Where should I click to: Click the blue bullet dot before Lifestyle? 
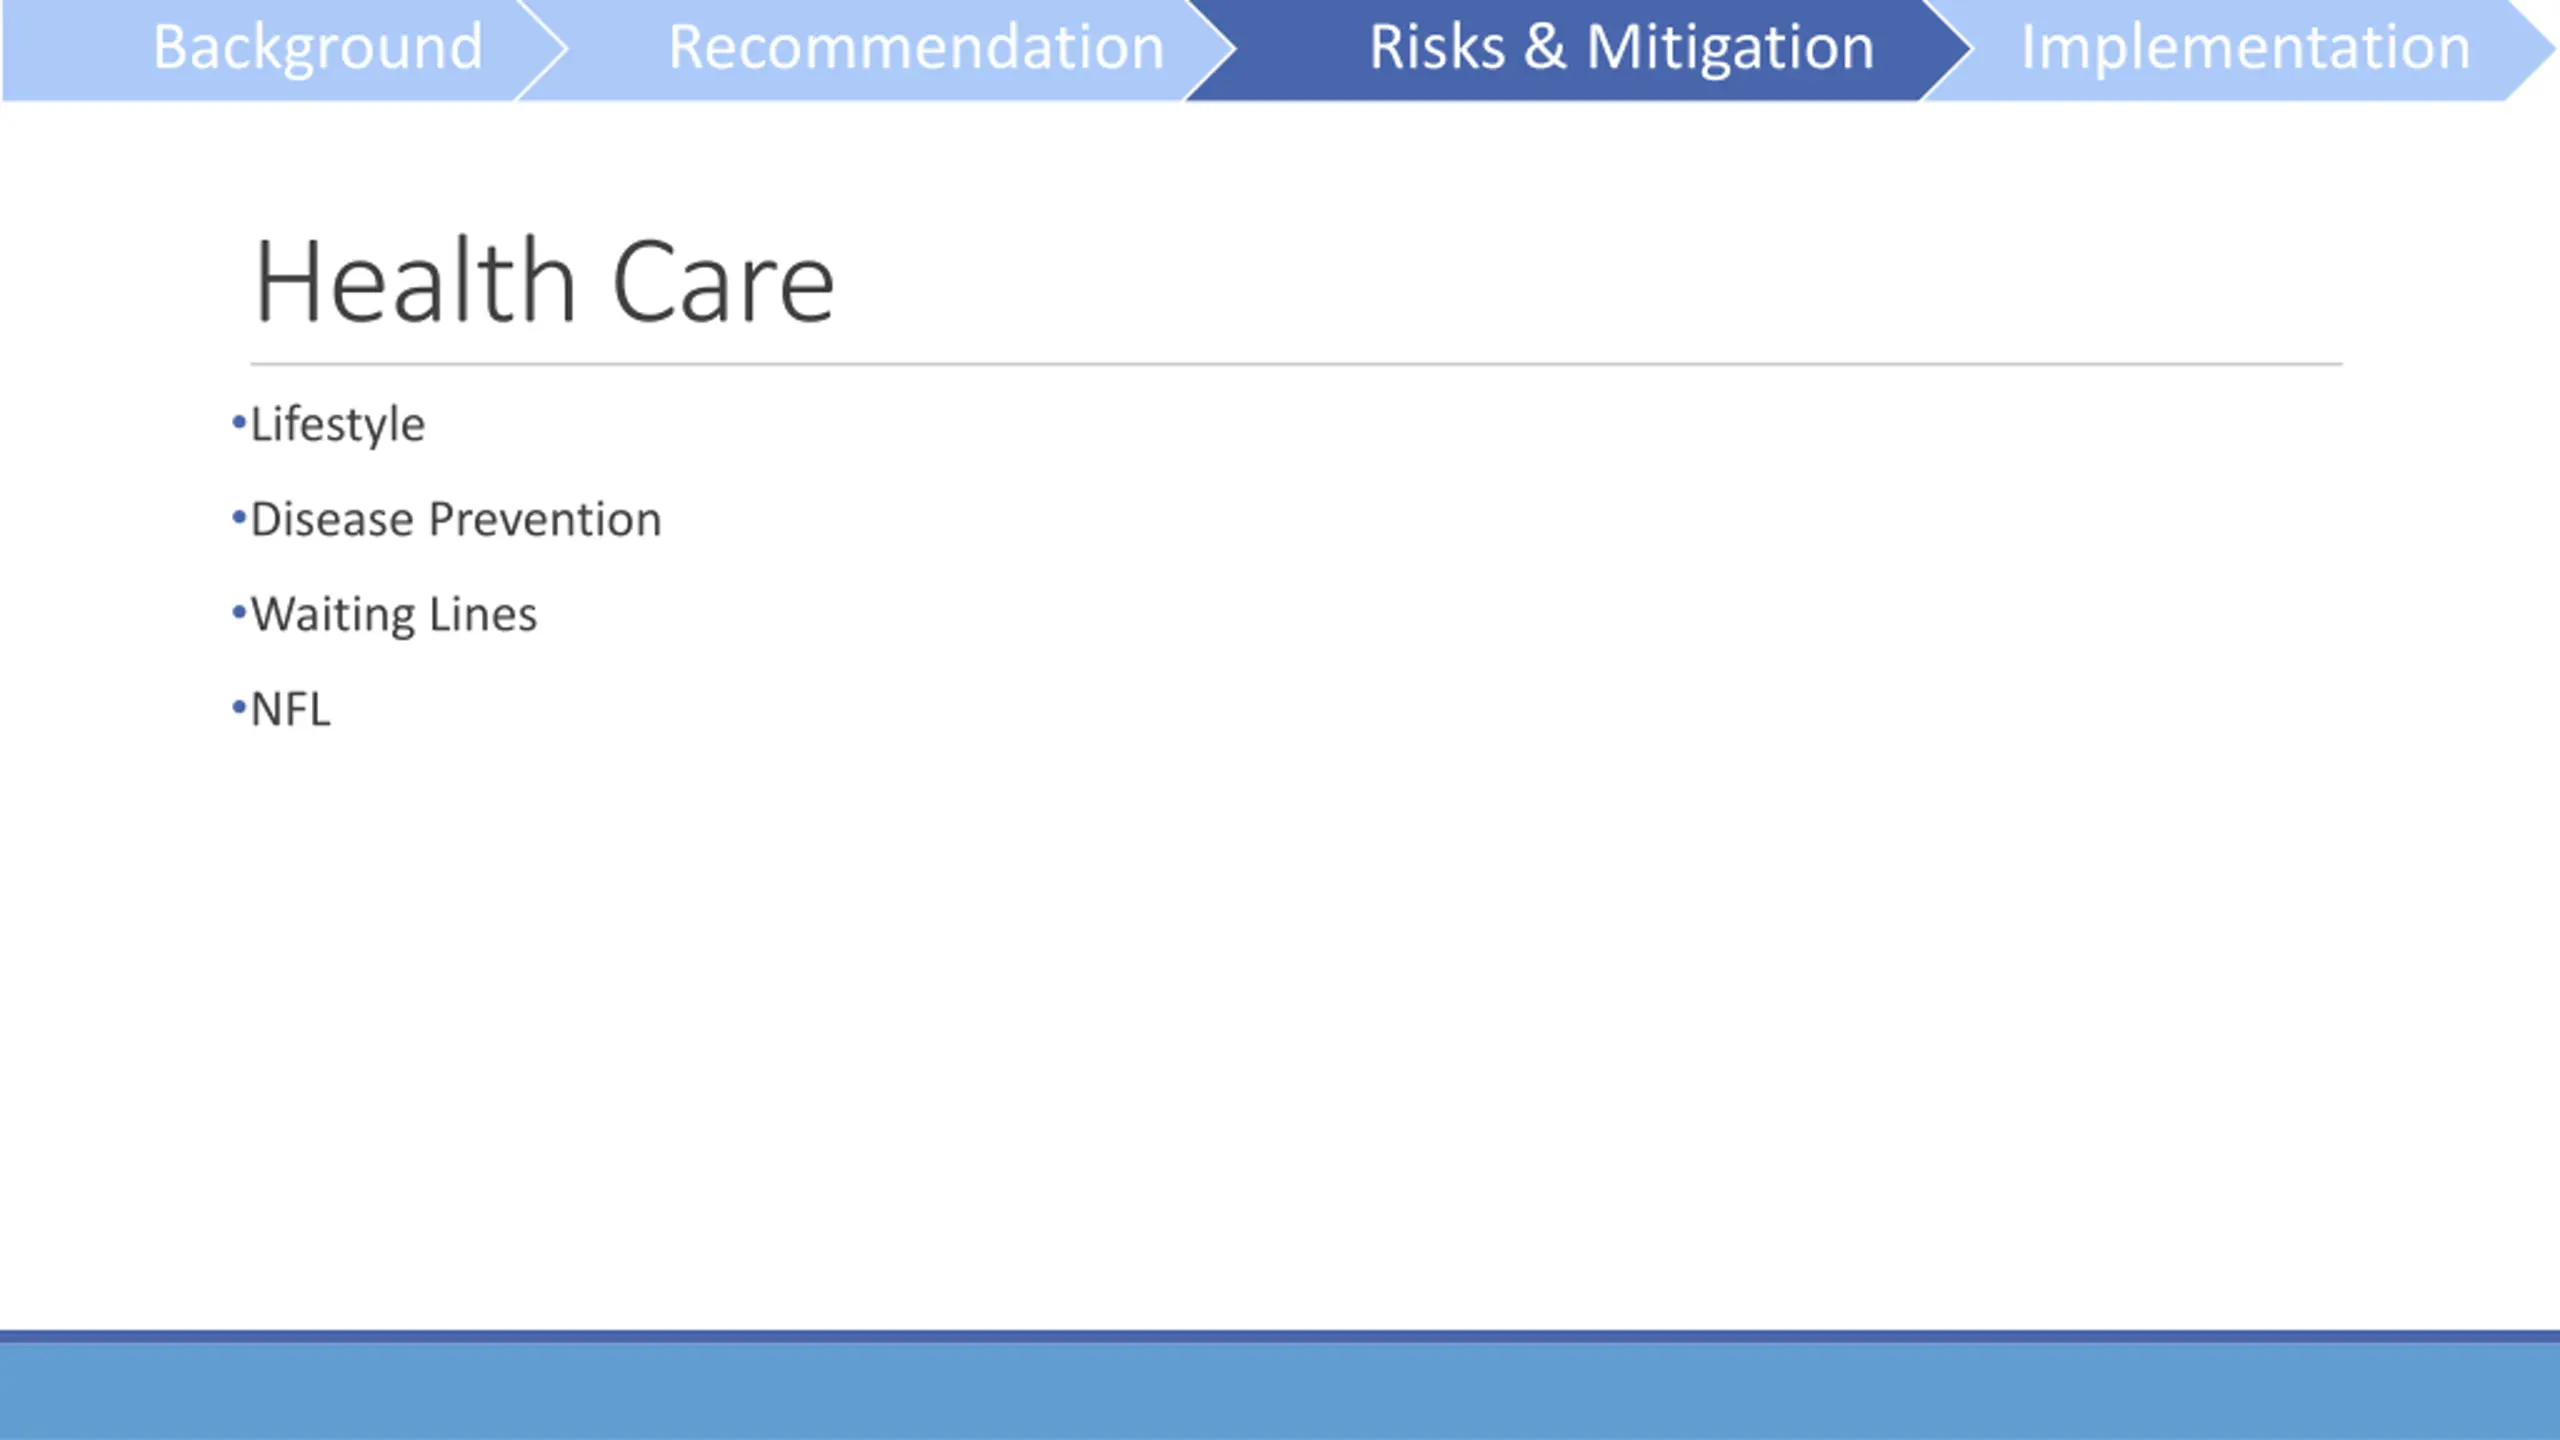(239, 423)
